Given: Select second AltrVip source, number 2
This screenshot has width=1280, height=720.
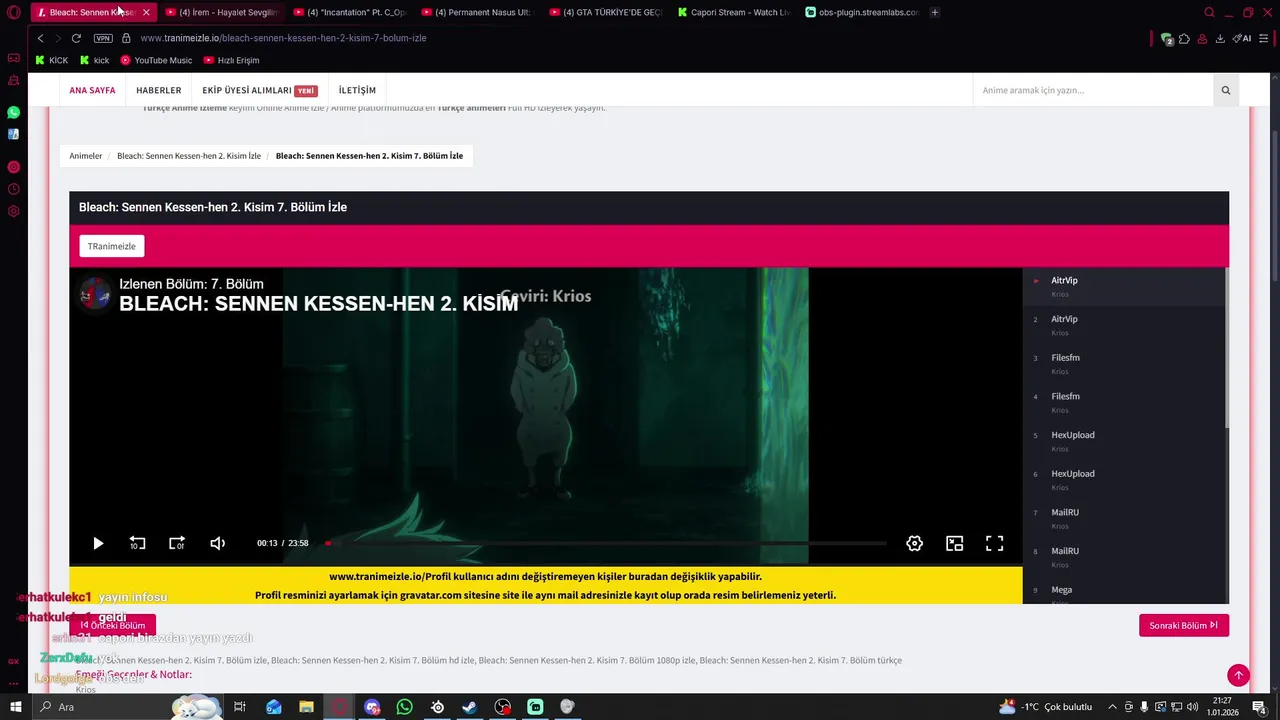Looking at the screenshot, I should [1125, 325].
